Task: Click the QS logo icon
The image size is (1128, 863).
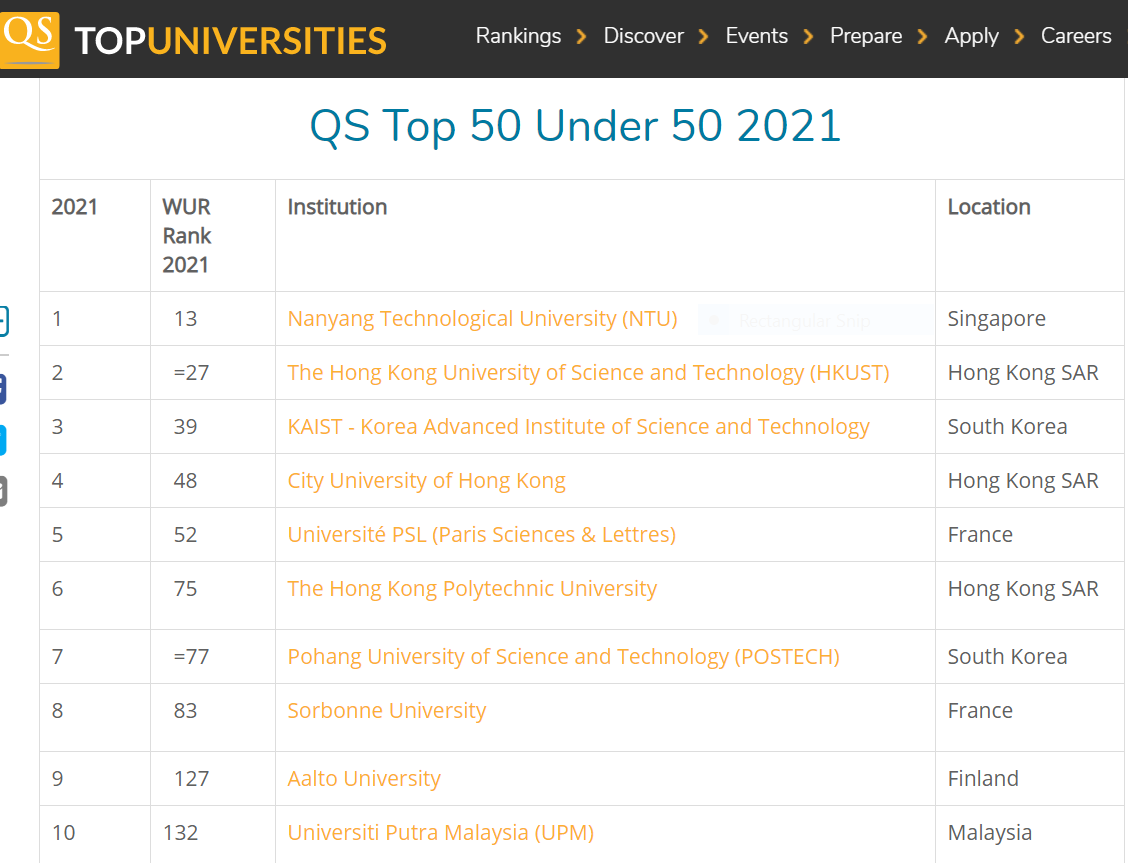Action: pos(29,40)
